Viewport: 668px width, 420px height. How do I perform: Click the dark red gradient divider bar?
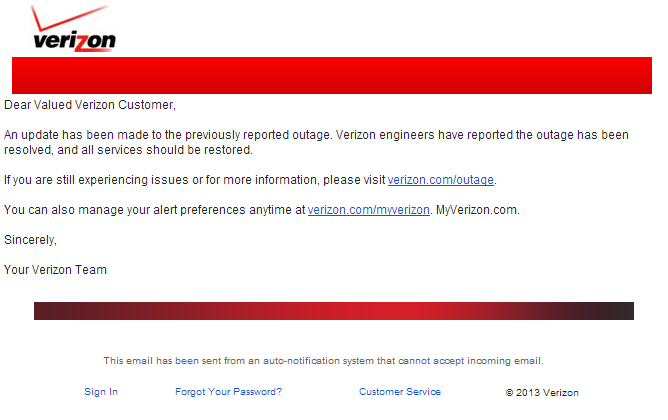coord(334,311)
